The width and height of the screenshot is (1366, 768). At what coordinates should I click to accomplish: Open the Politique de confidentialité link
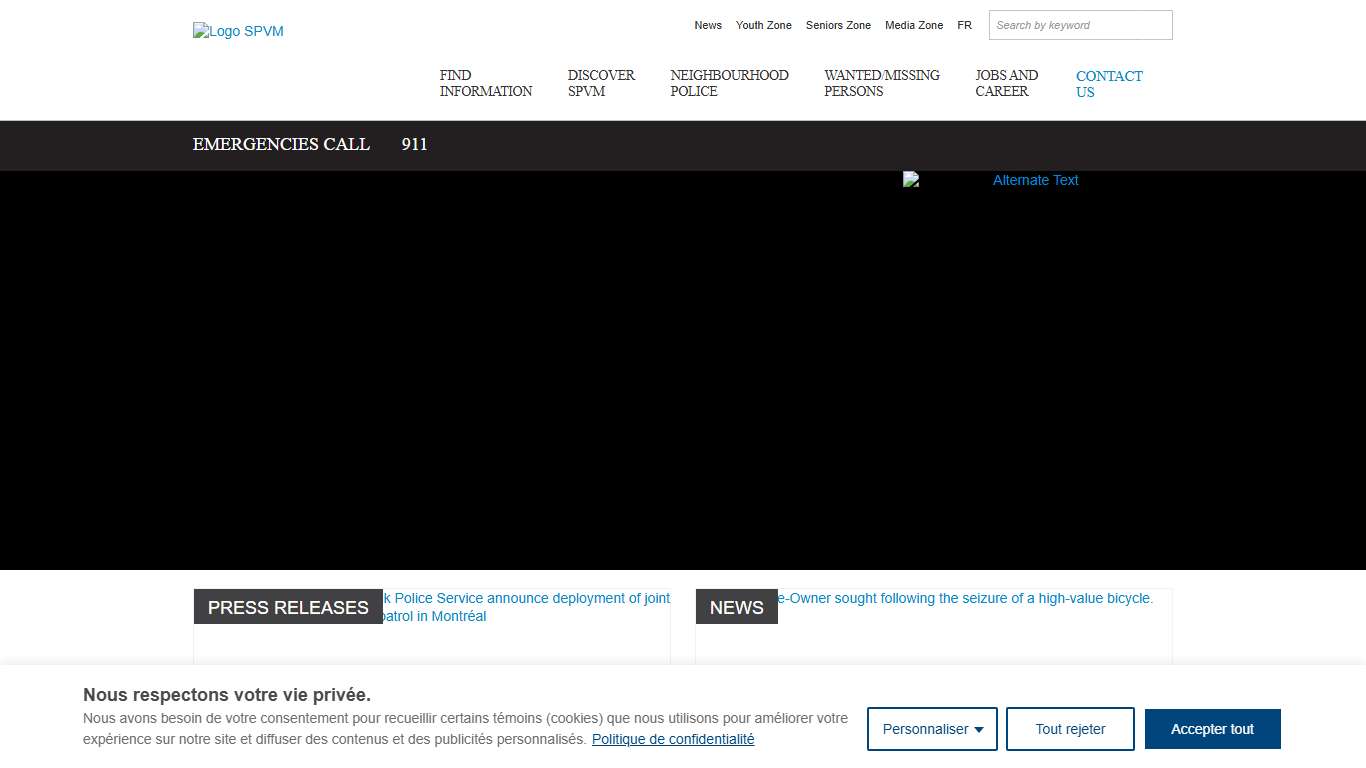click(672, 740)
